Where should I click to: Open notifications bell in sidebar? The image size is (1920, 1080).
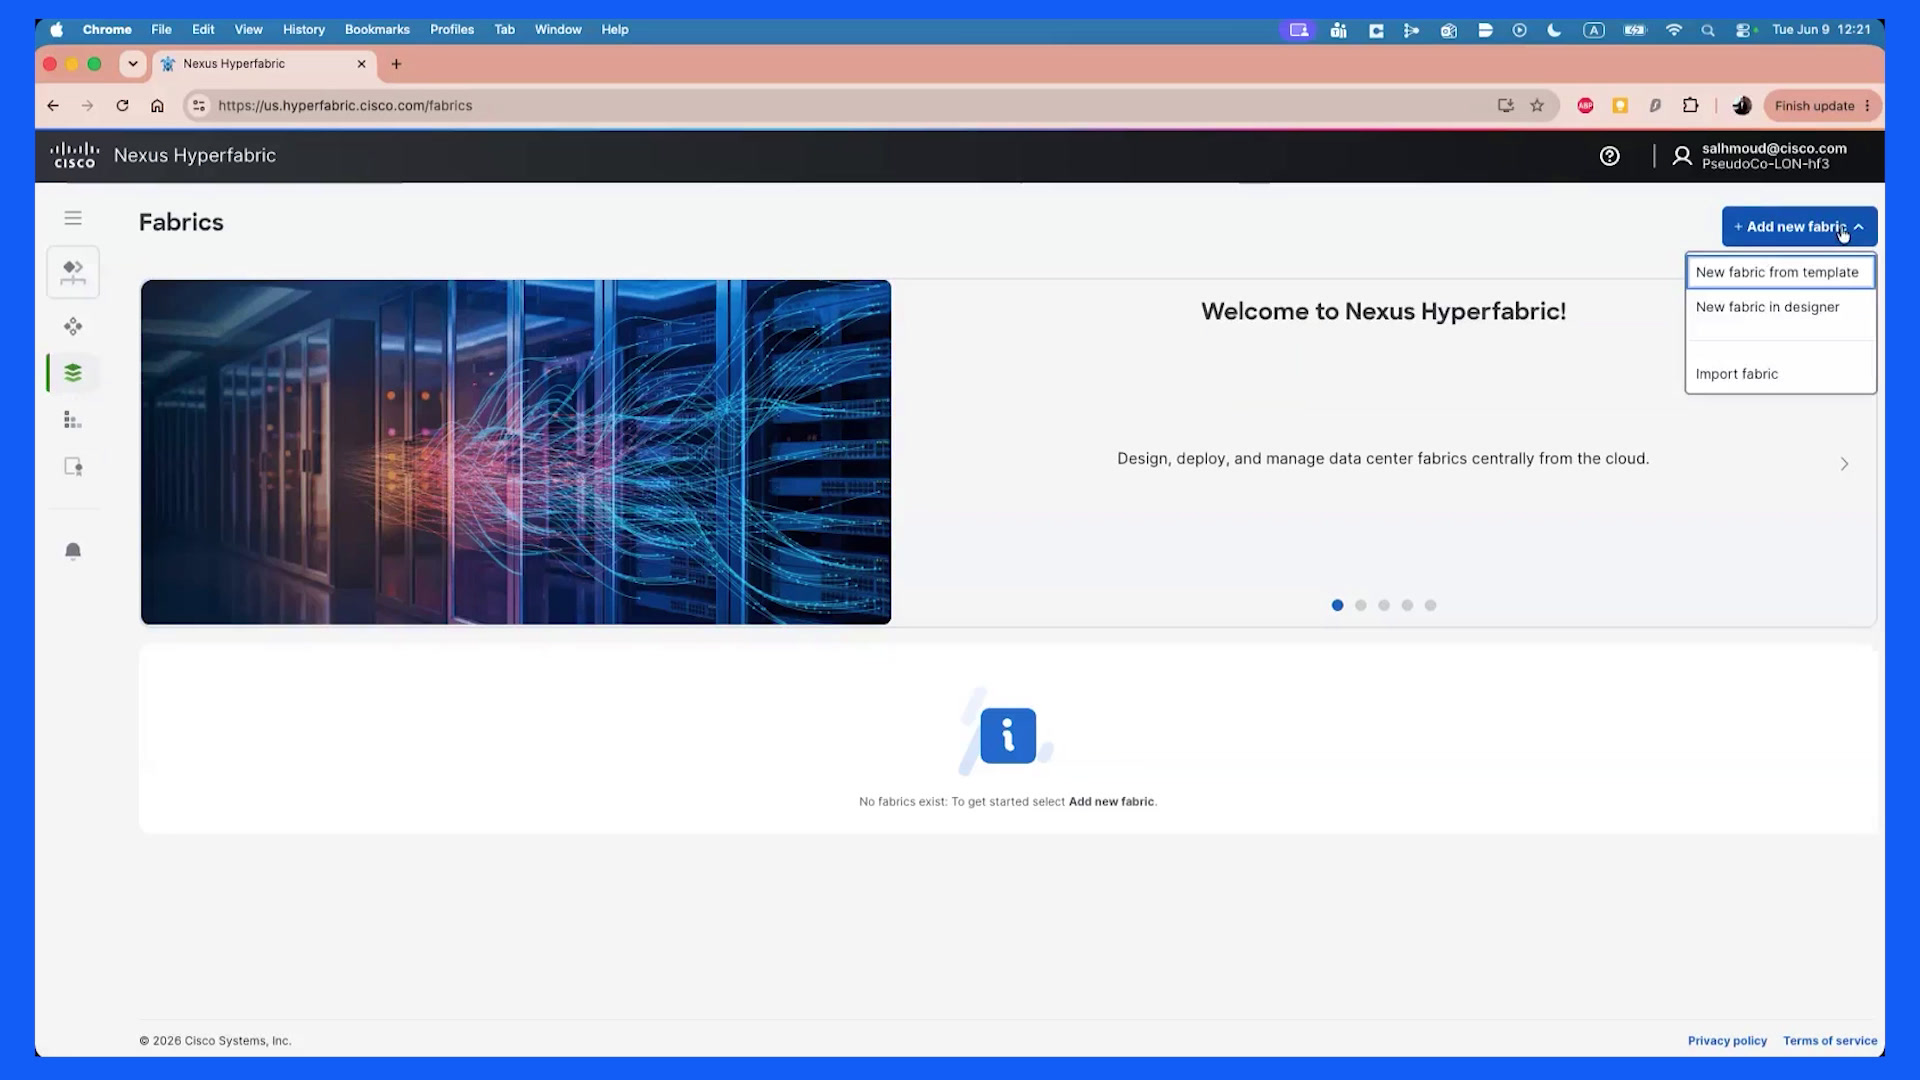click(73, 551)
